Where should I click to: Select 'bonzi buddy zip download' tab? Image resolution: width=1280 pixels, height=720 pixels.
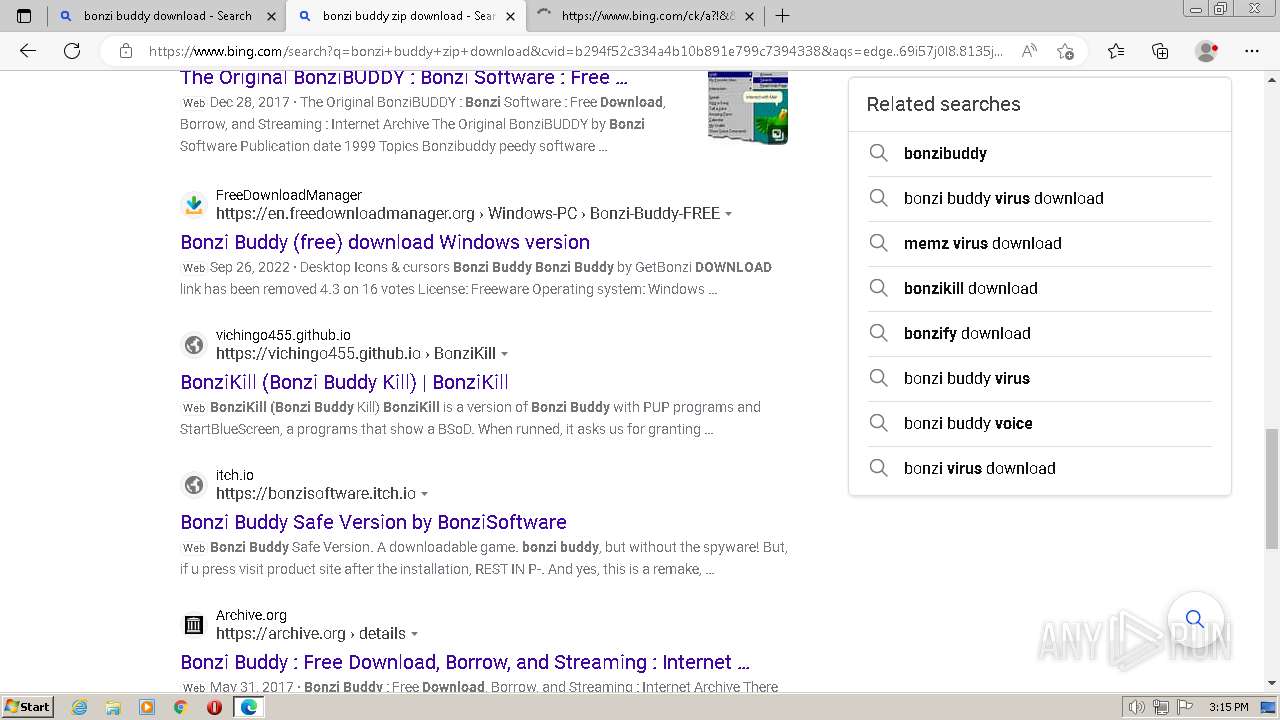(405, 16)
